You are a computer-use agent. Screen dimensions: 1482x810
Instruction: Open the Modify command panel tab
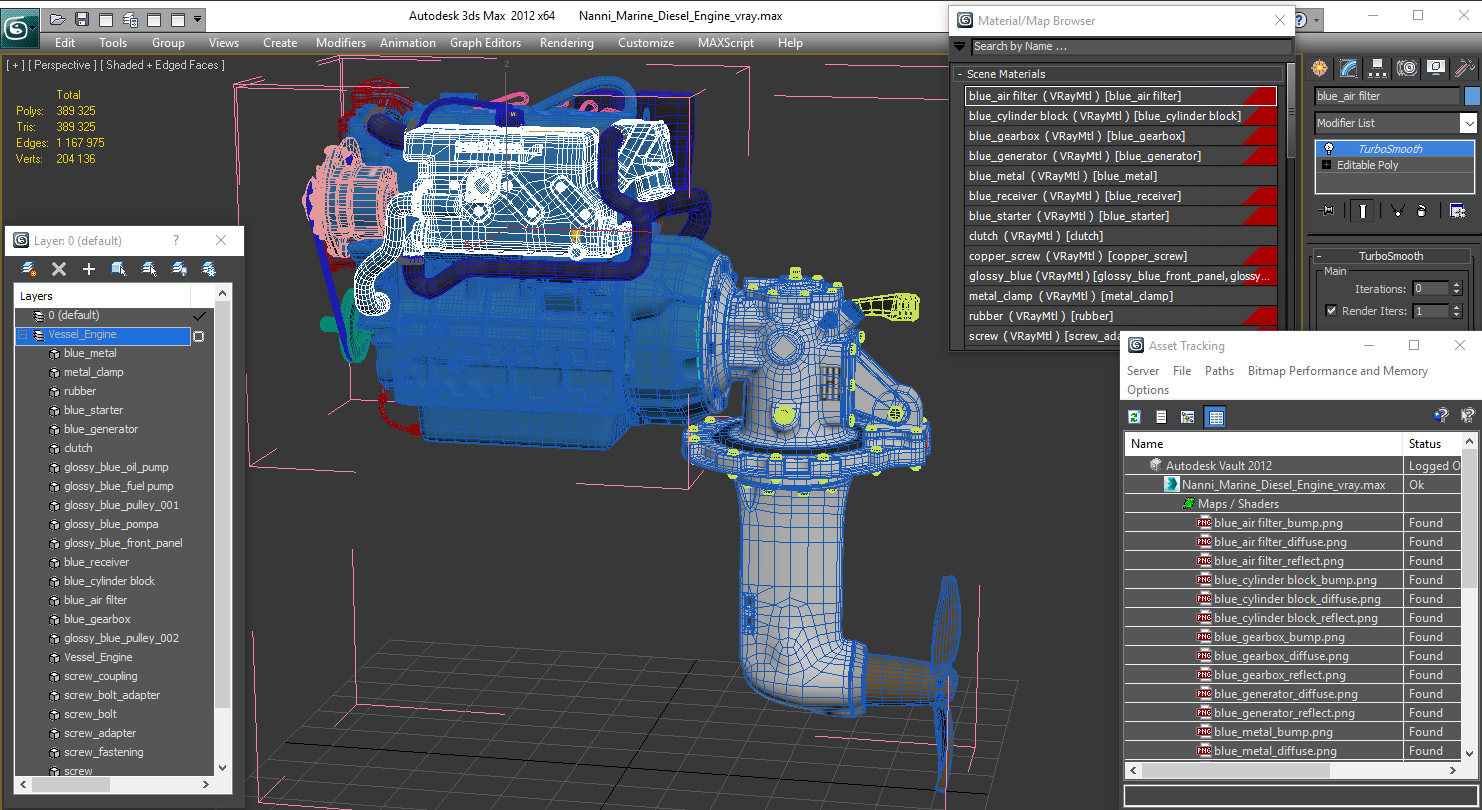(x=1349, y=68)
